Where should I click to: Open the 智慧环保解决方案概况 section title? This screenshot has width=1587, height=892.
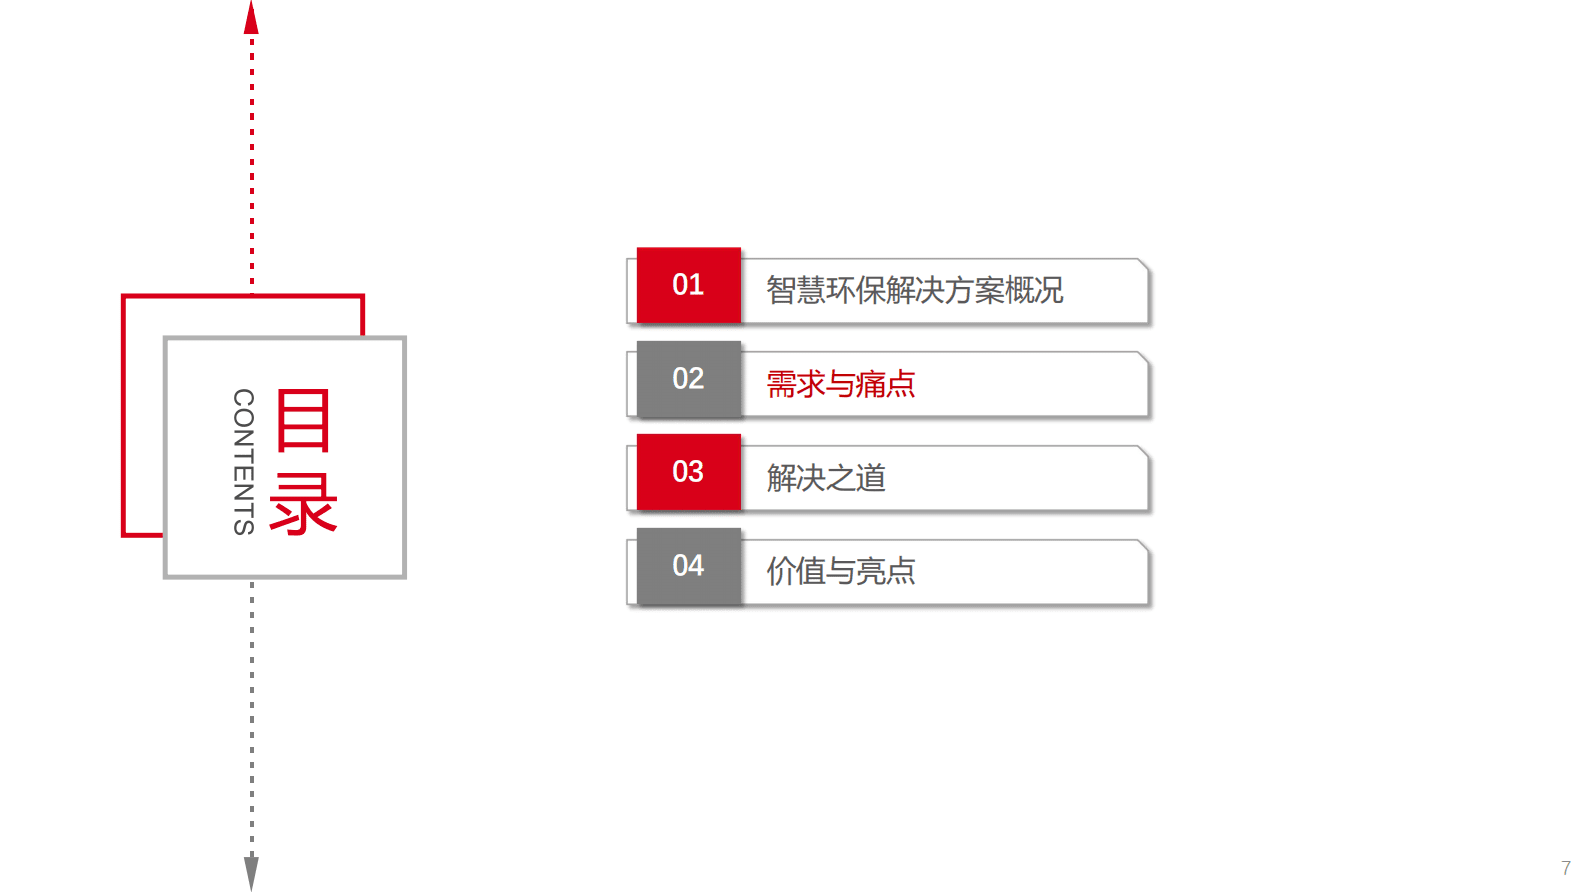coord(914,290)
